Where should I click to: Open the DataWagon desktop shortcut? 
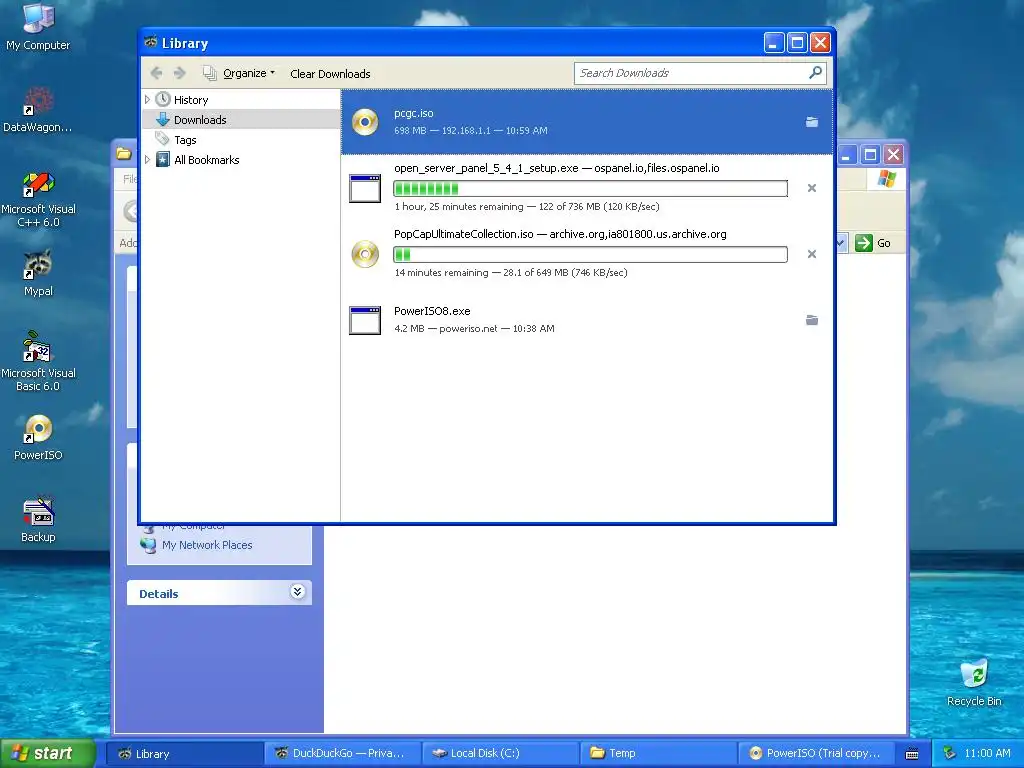pyautogui.click(x=38, y=109)
